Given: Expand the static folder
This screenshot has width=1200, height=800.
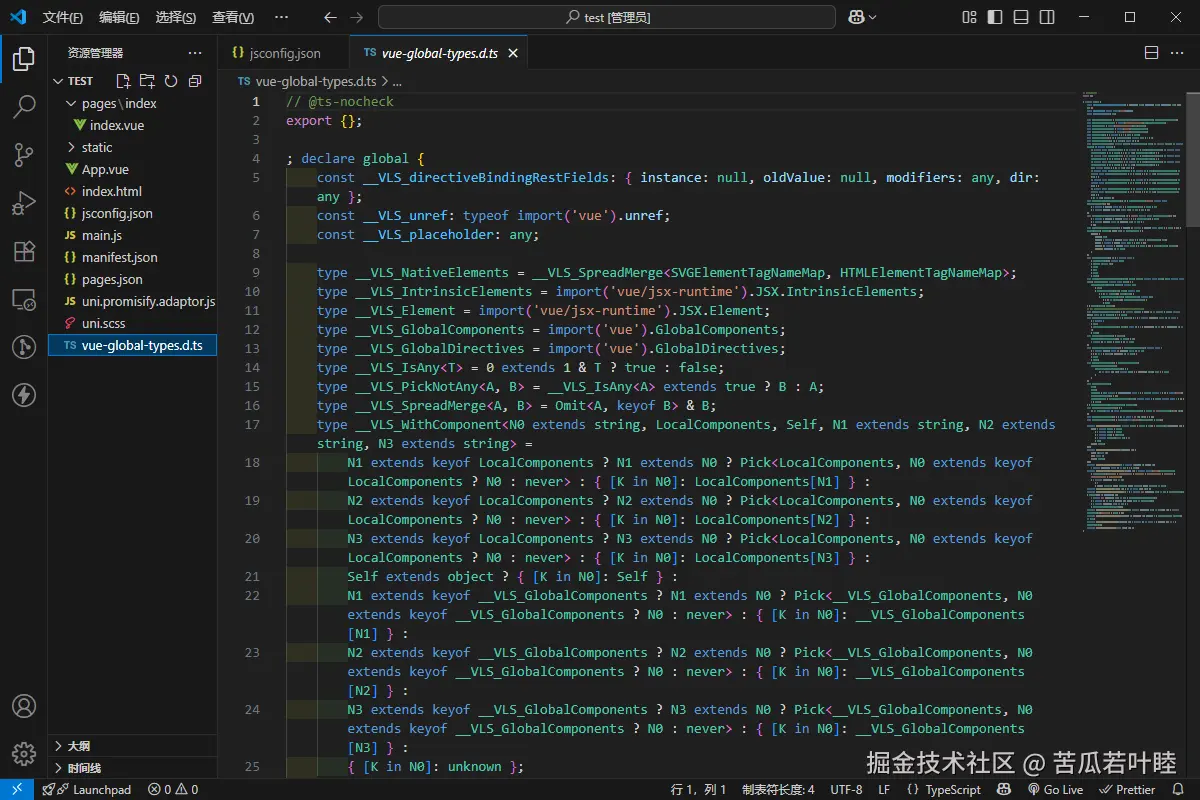Looking at the screenshot, I should pos(96,147).
